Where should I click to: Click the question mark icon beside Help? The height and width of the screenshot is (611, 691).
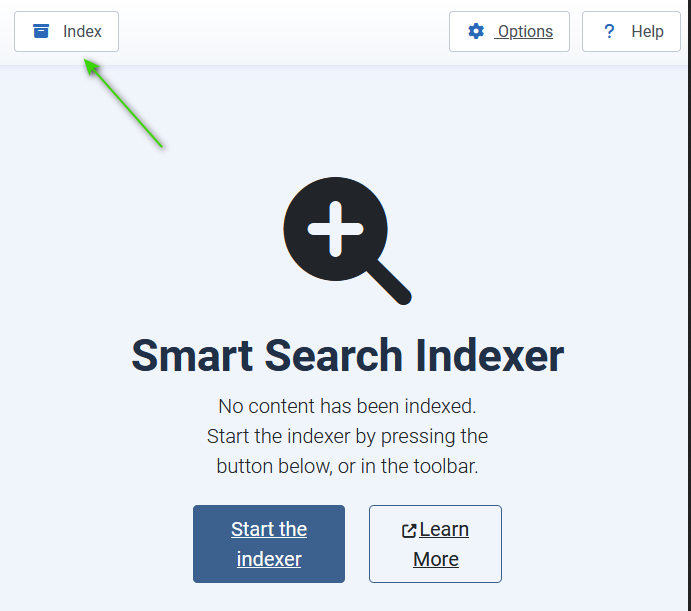coord(609,31)
